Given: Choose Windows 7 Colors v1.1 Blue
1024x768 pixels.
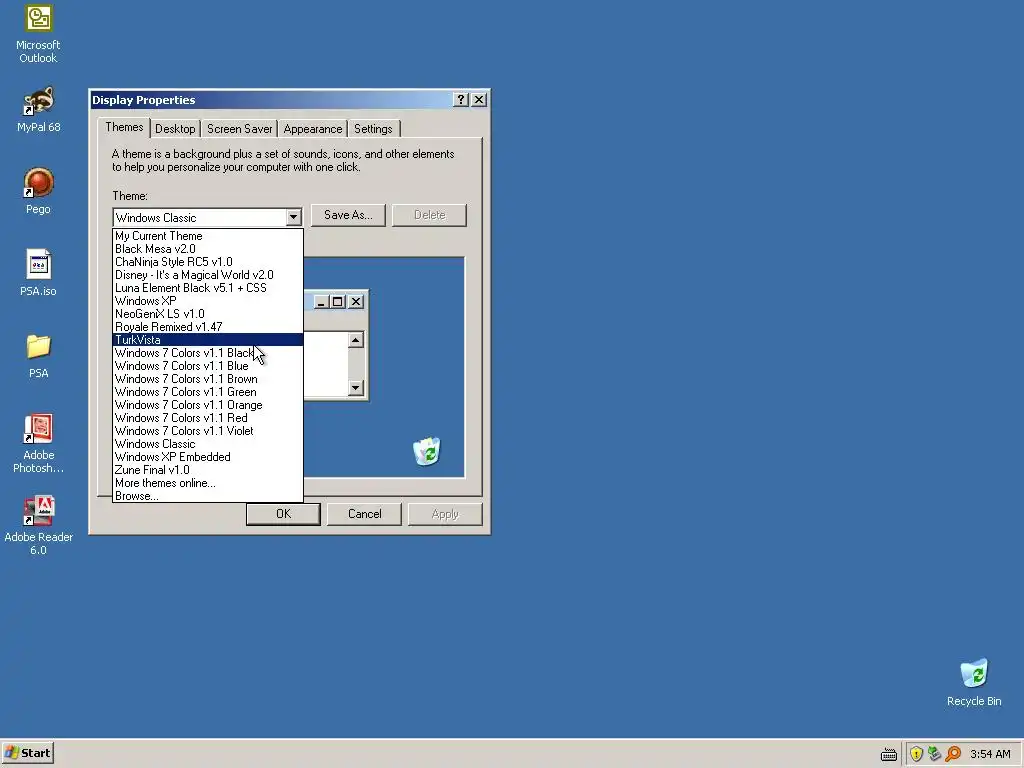Looking at the screenshot, I should pos(208,366).
